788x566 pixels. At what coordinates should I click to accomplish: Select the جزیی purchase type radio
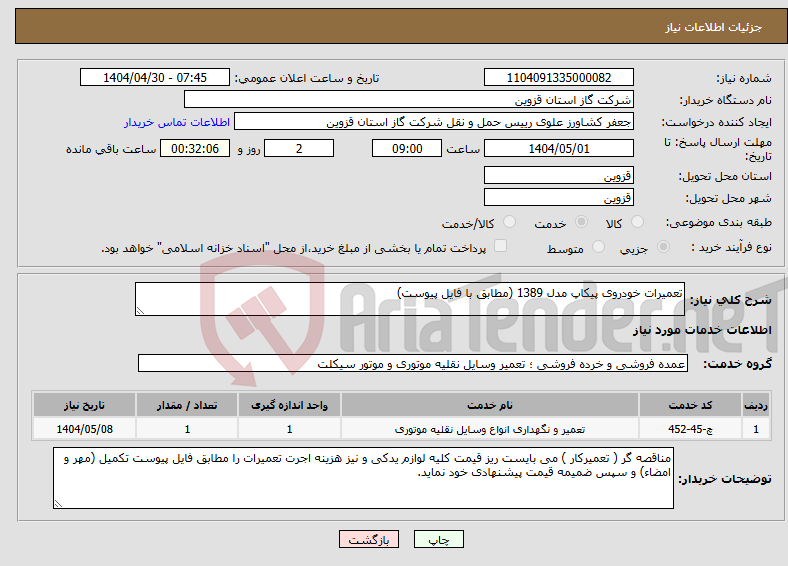point(663,247)
